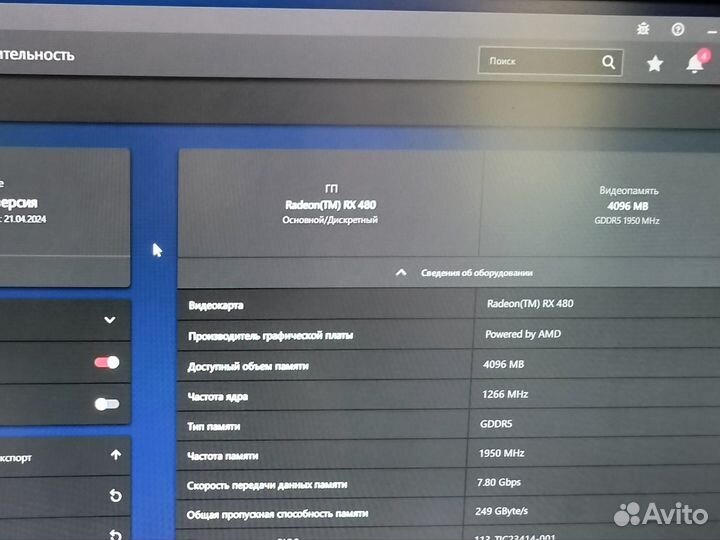The width and height of the screenshot is (720, 540).
Task: Click the search magnifier icon
Action: (608, 62)
